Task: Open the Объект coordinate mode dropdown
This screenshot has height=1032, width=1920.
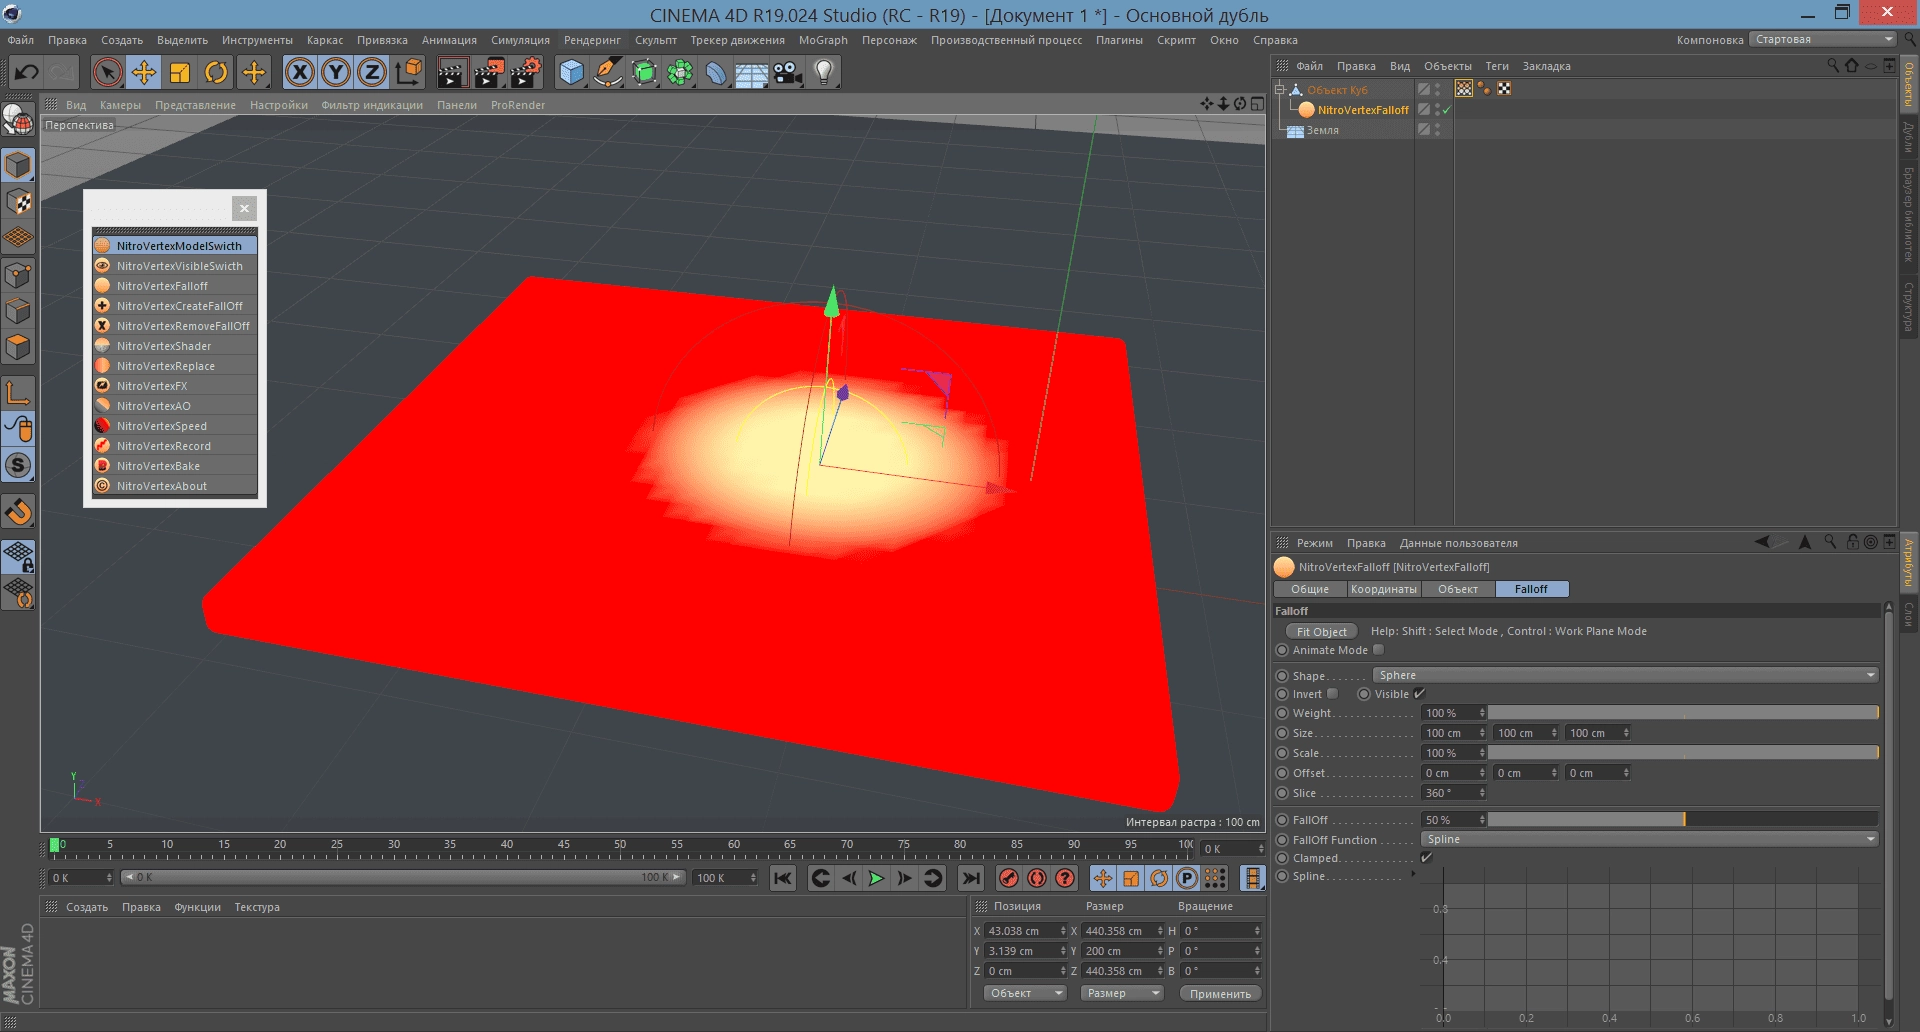Action: (x=1025, y=993)
